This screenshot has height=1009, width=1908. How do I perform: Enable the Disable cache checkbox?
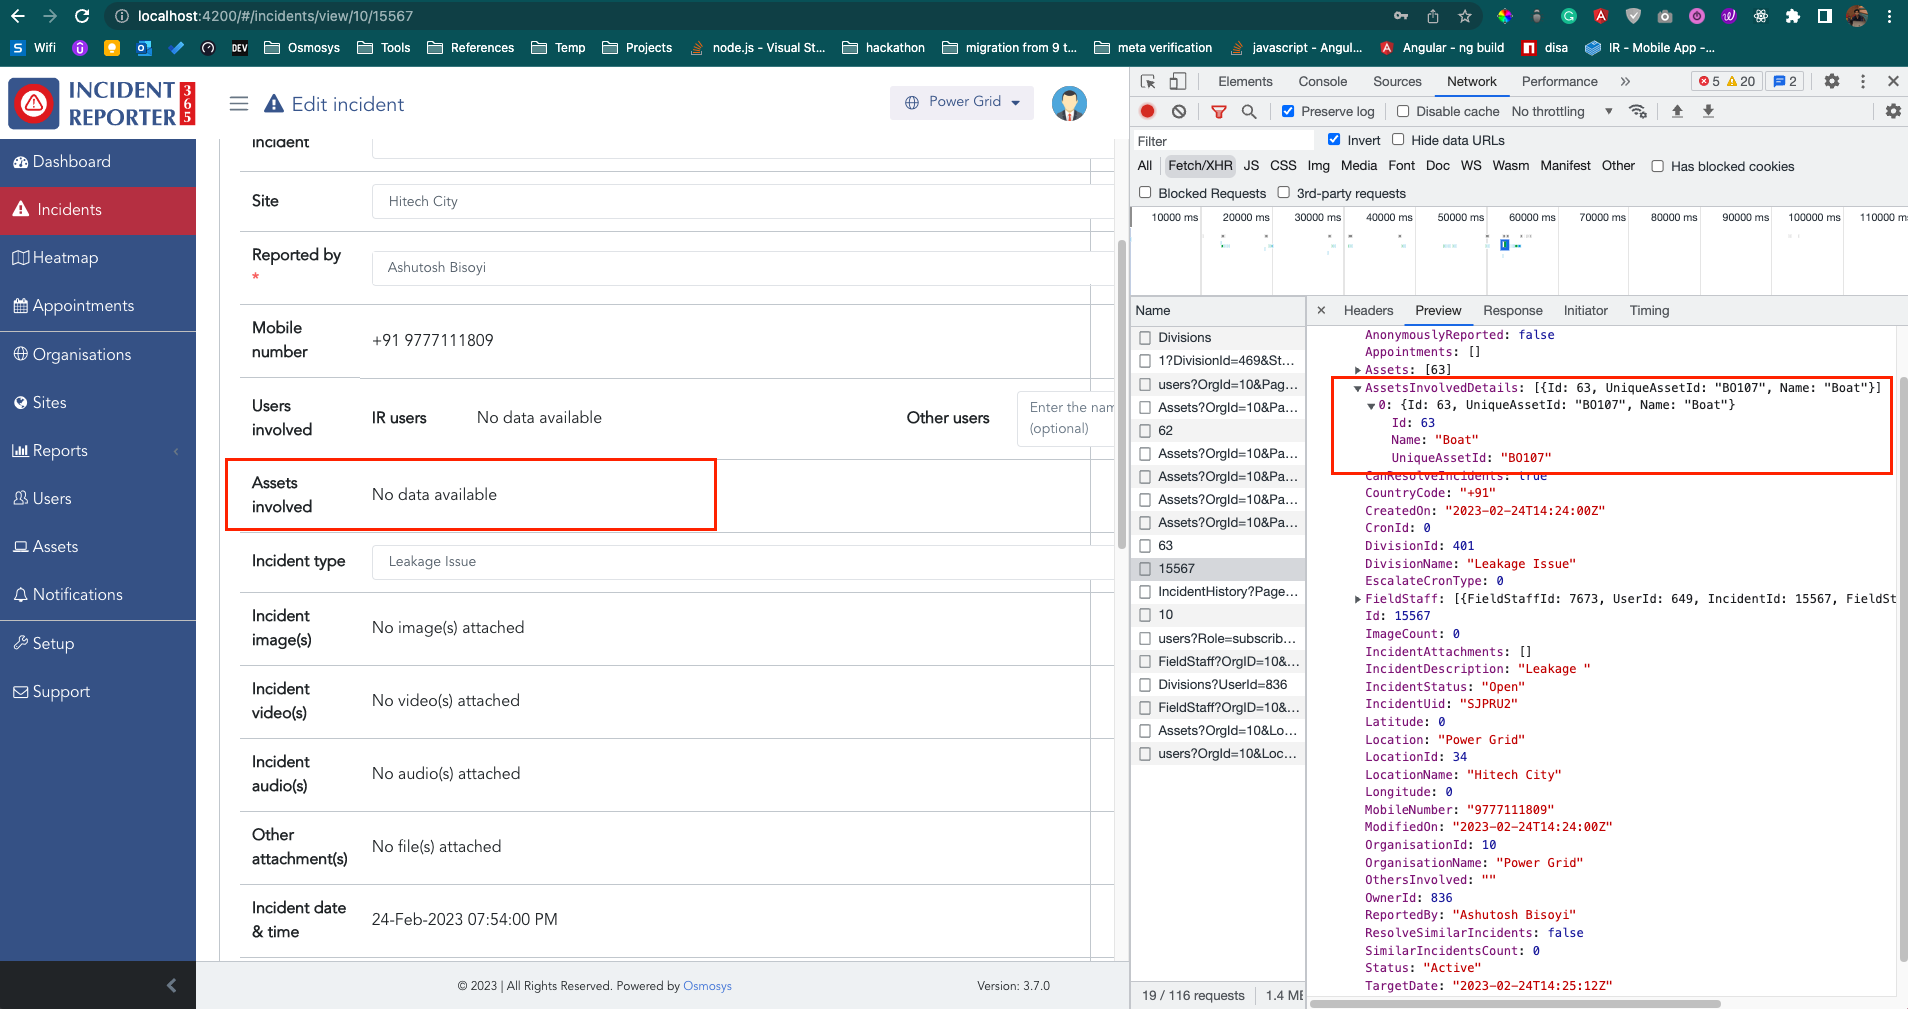pos(1403,112)
